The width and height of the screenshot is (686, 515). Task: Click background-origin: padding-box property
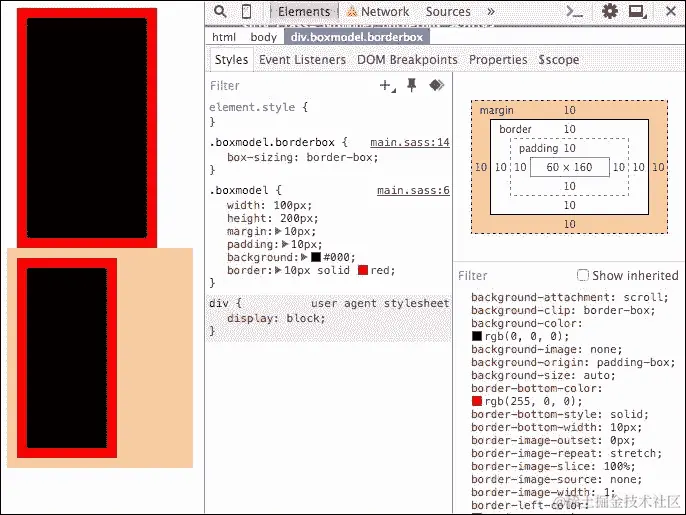(x=573, y=362)
